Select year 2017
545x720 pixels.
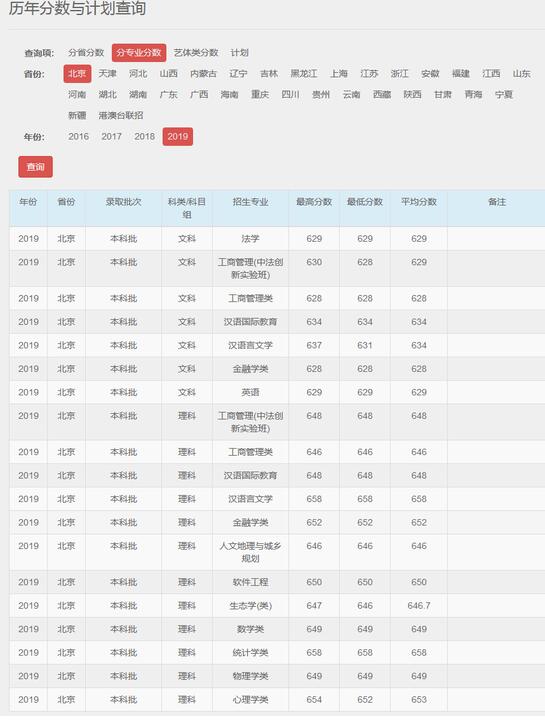click(112, 136)
